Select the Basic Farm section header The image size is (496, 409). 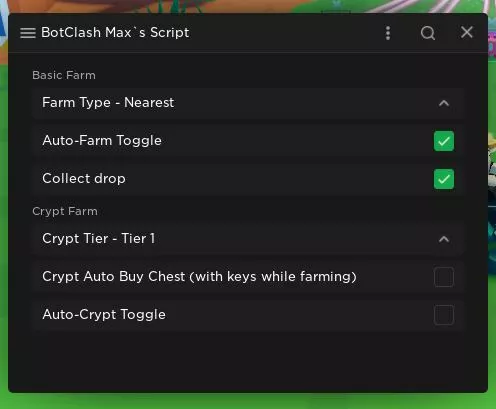[64, 75]
